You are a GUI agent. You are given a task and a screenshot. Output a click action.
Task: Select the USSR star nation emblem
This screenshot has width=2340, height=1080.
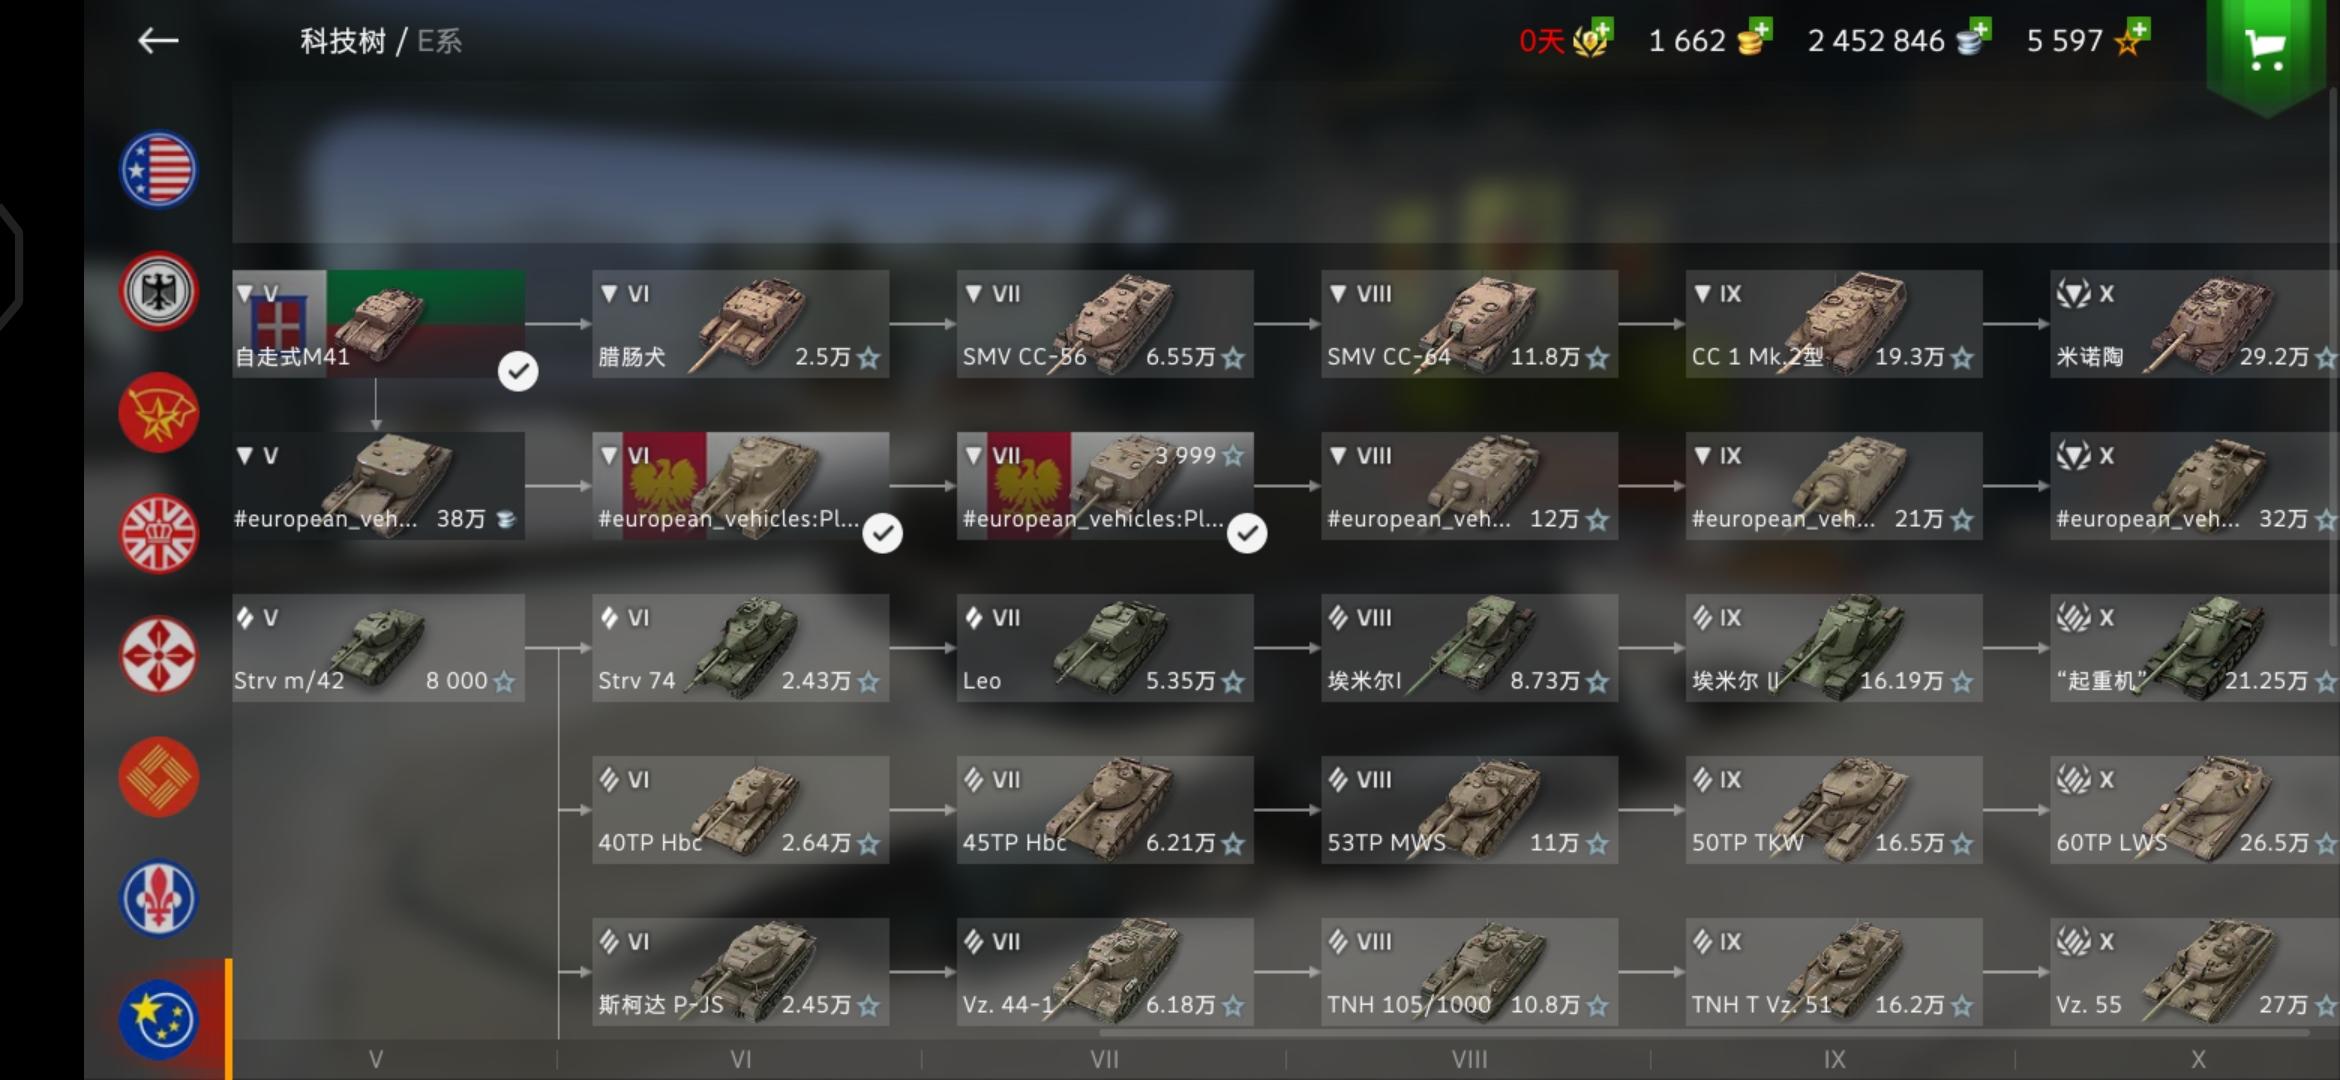[159, 413]
